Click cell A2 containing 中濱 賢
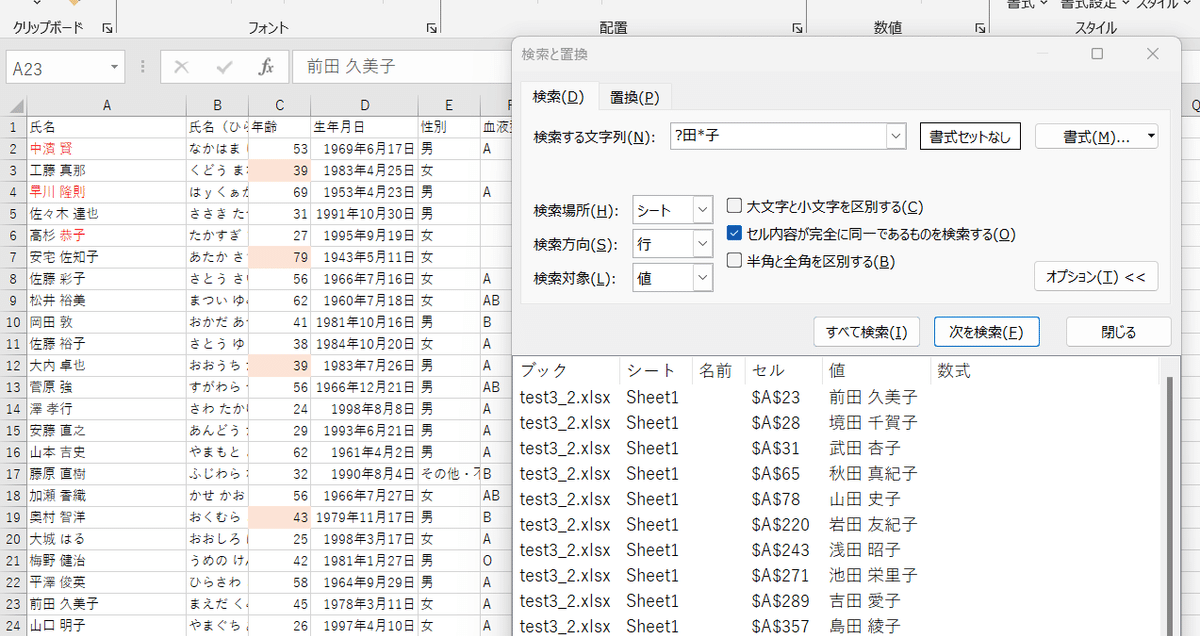Image resolution: width=1200 pixels, height=636 pixels. [106, 149]
